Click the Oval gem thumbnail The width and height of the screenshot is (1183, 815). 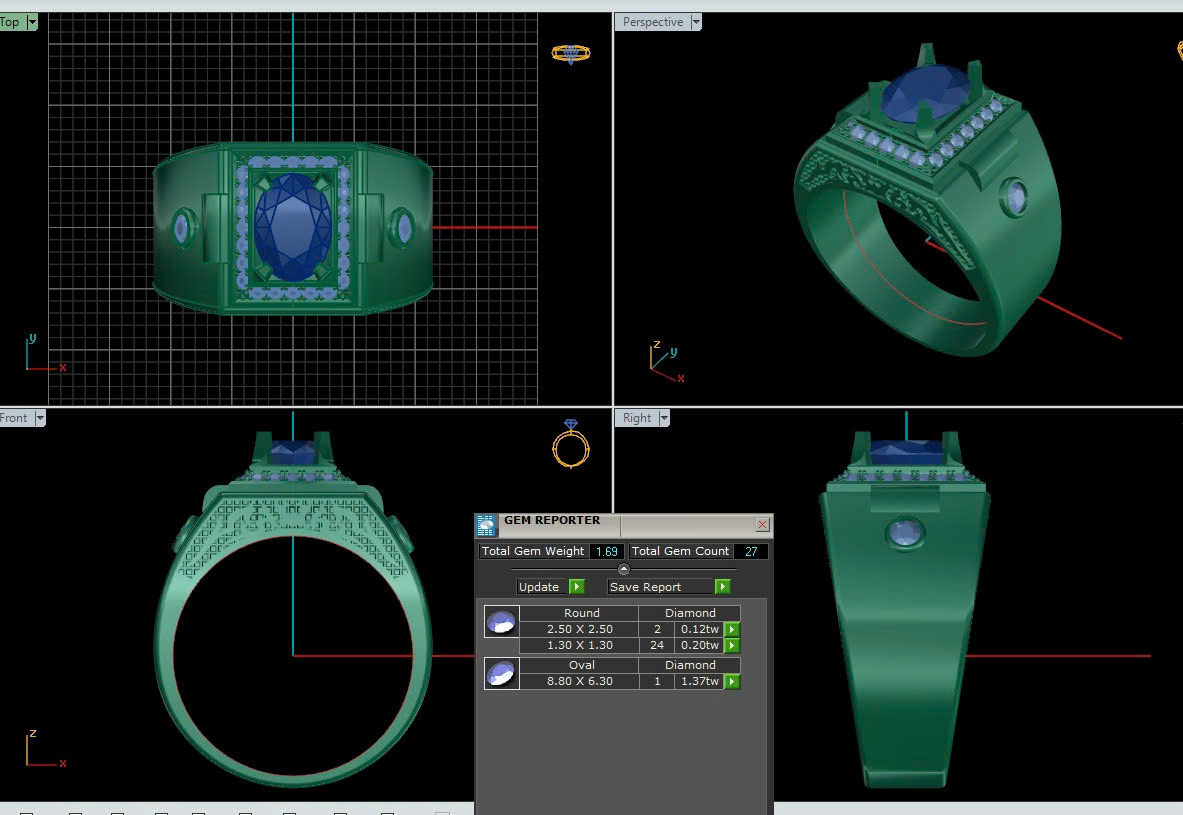coord(501,674)
